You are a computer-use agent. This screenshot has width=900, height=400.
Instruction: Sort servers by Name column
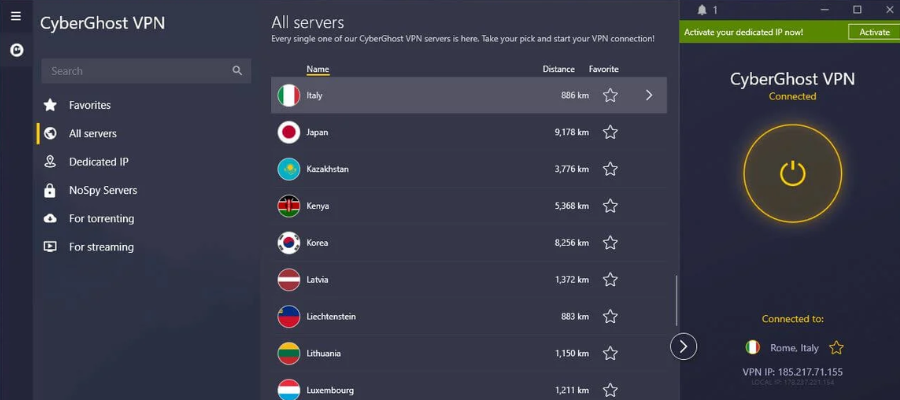pyautogui.click(x=317, y=69)
